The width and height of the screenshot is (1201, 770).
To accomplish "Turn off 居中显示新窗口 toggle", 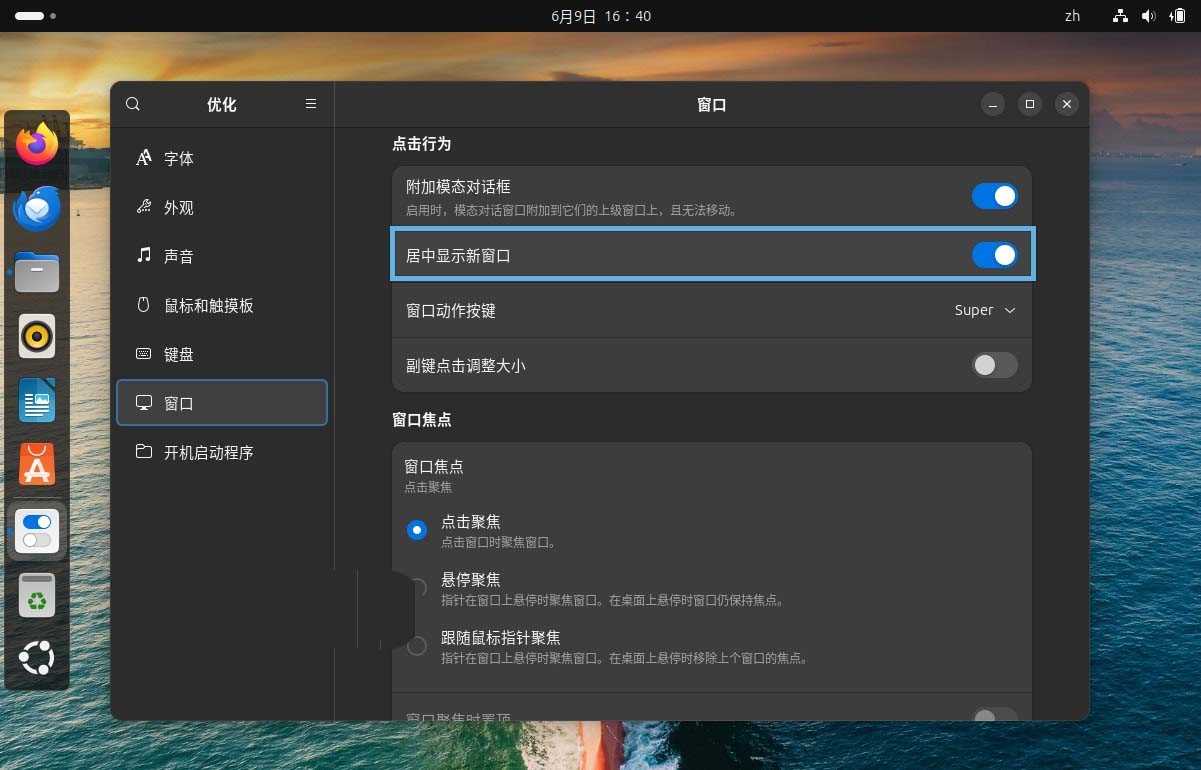I will [x=994, y=256].
